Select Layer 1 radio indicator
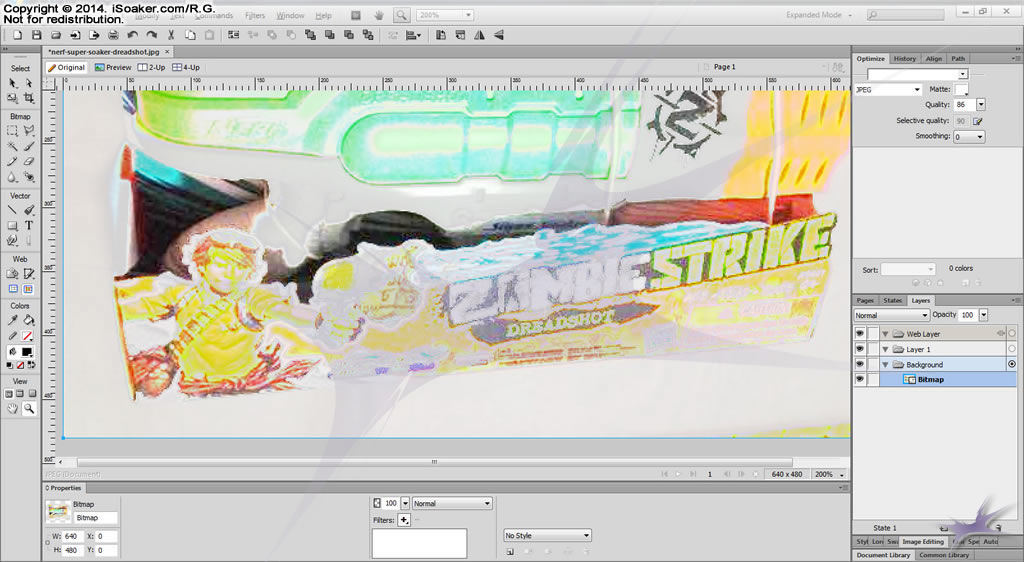The image size is (1024, 562). (x=1012, y=349)
